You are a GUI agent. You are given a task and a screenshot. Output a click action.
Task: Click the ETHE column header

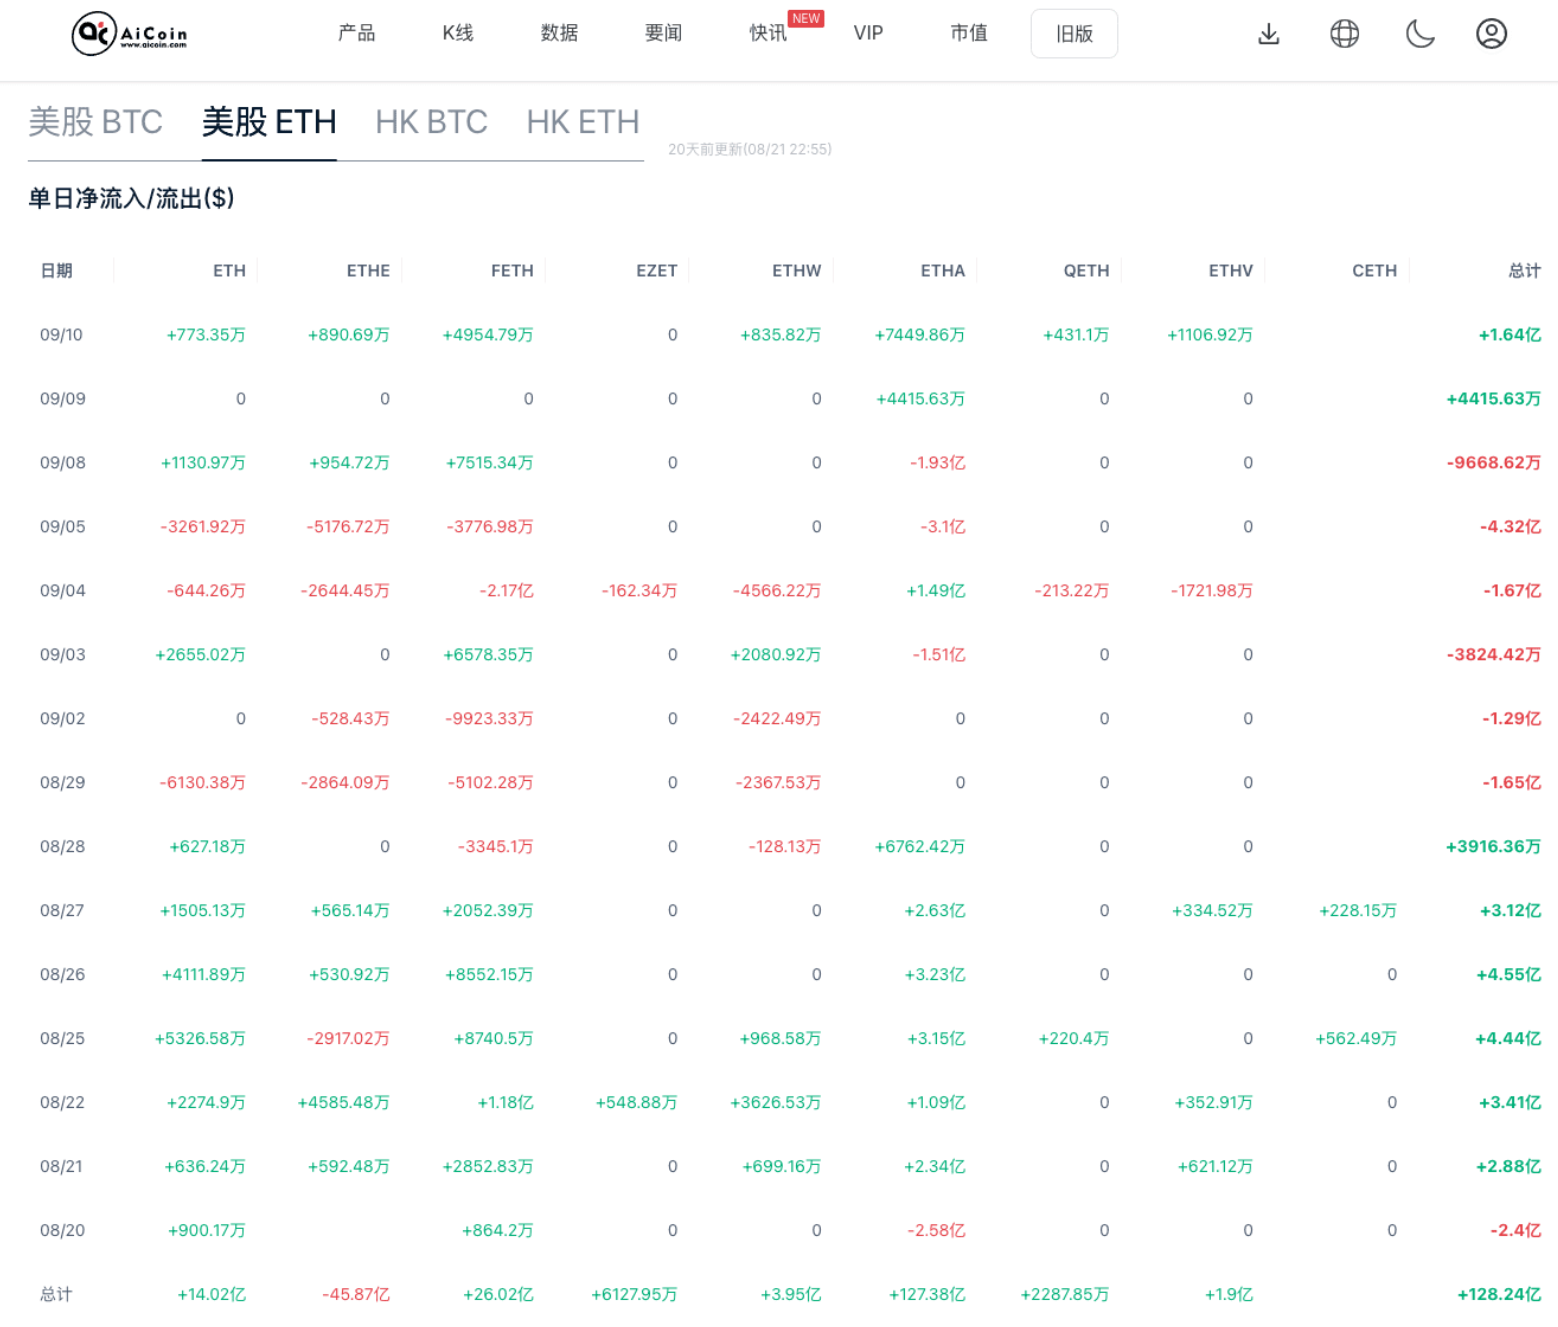[368, 271]
